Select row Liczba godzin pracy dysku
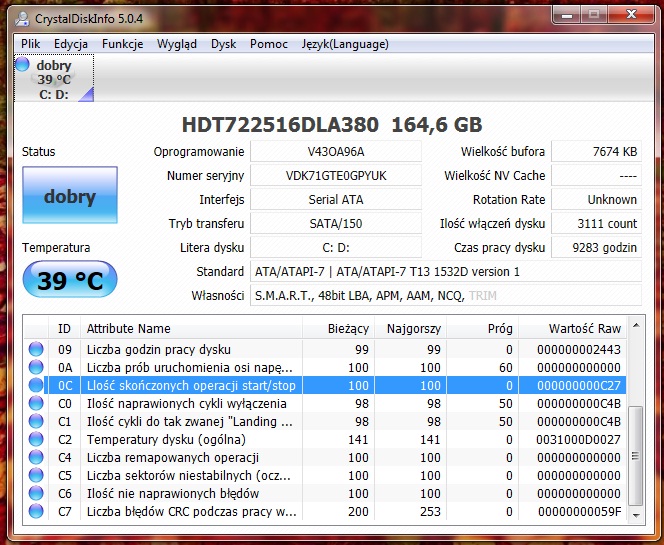 (x=325, y=349)
